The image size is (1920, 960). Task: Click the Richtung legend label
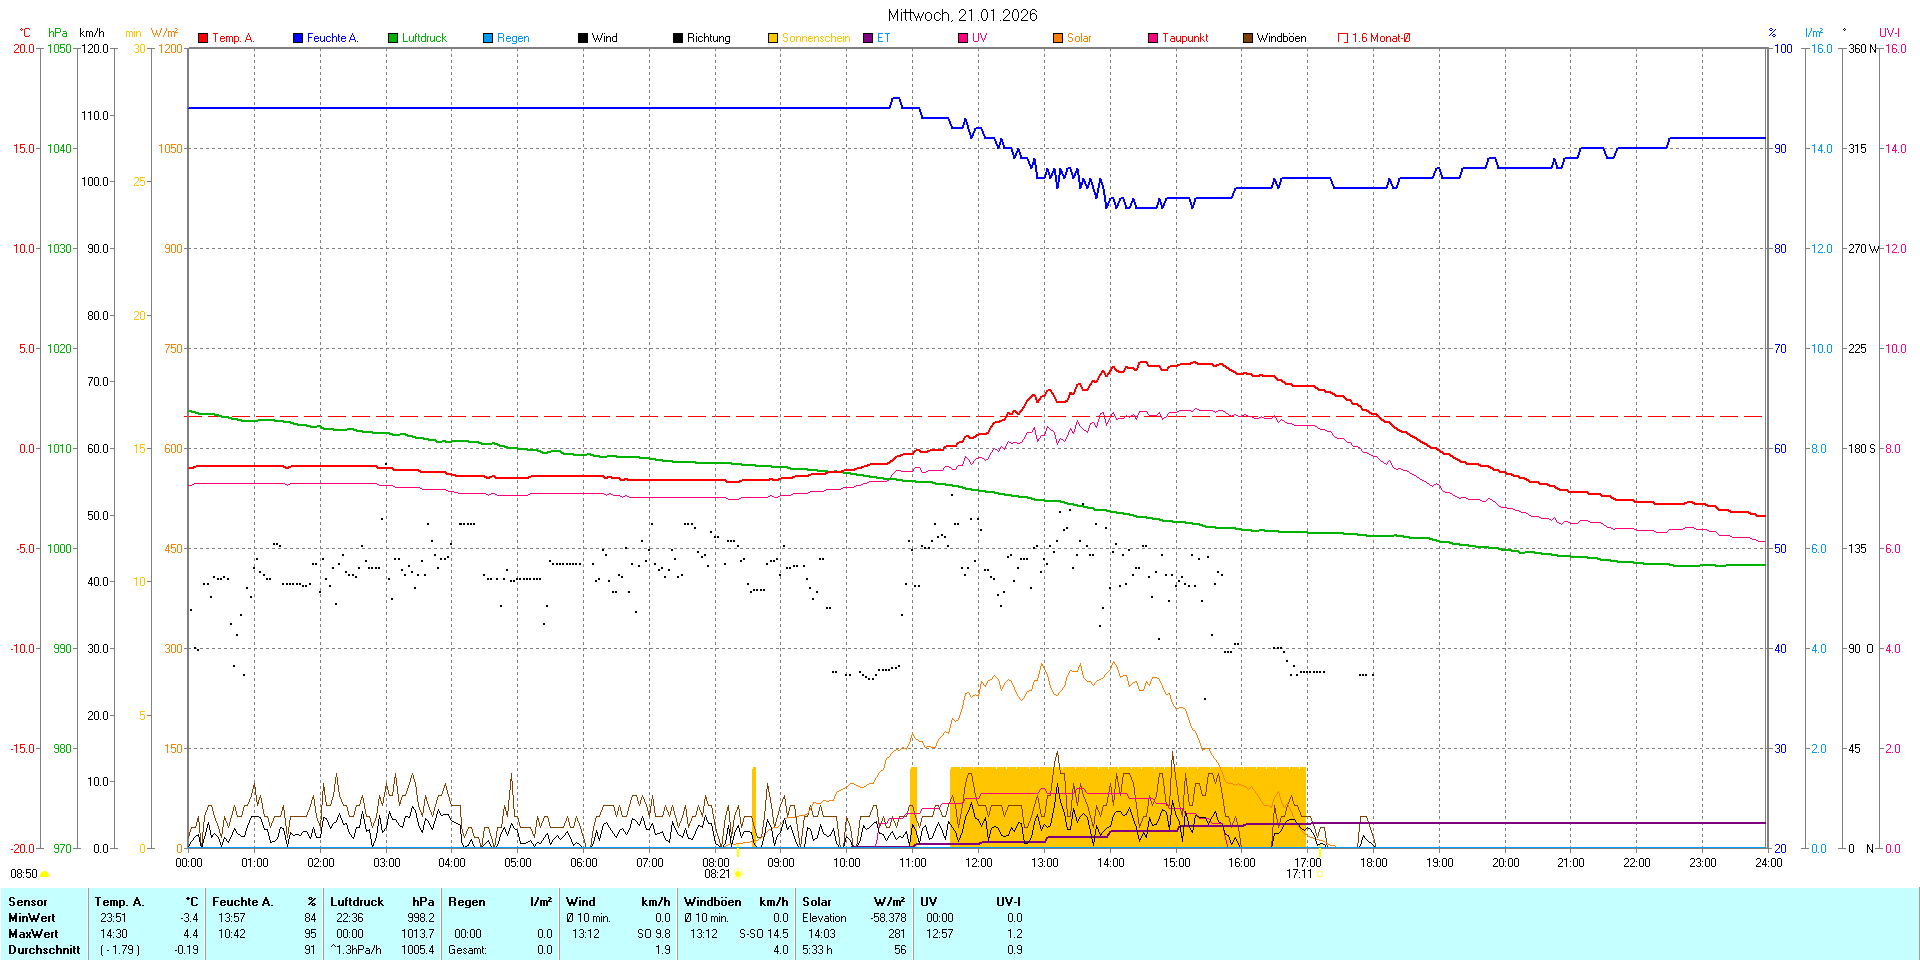click(x=708, y=38)
